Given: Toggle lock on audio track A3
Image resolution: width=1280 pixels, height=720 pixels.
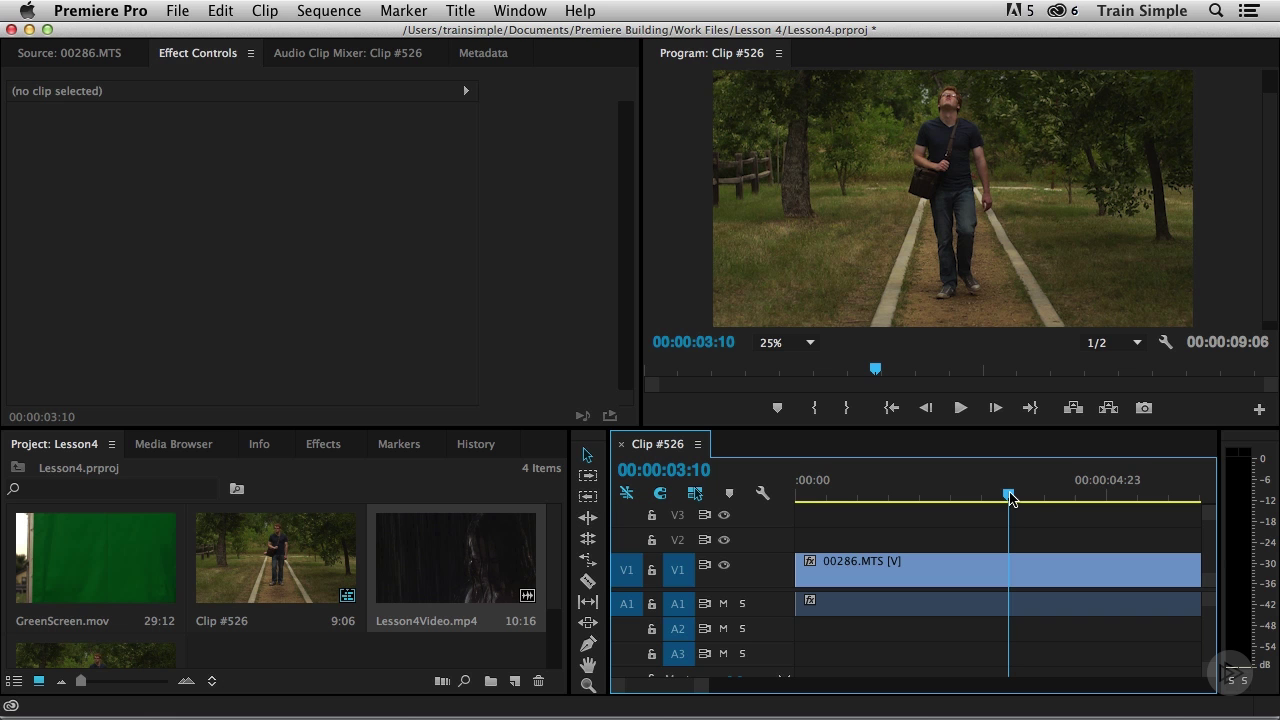Looking at the screenshot, I should (651, 654).
